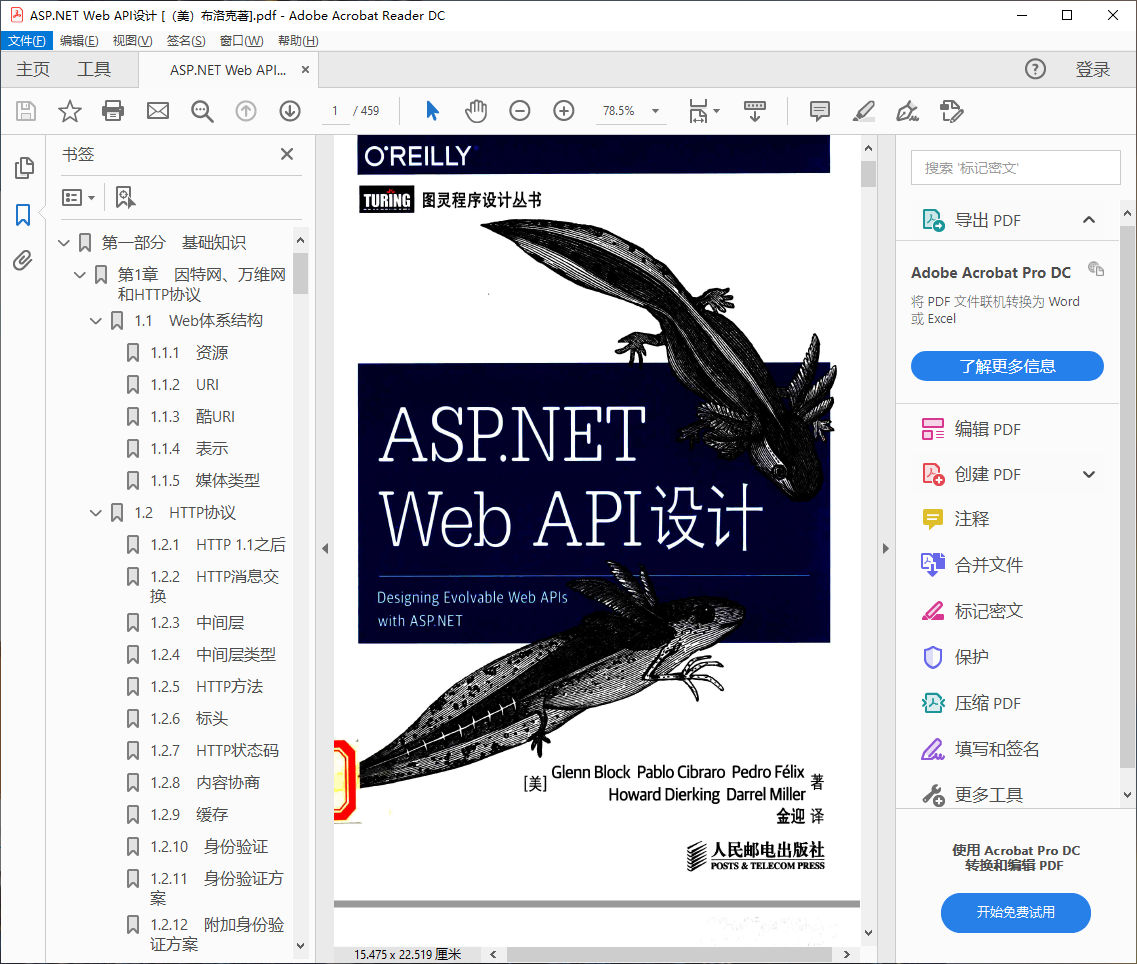Activate the hand pan tool
The width and height of the screenshot is (1137, 964).
pos(476,111)
